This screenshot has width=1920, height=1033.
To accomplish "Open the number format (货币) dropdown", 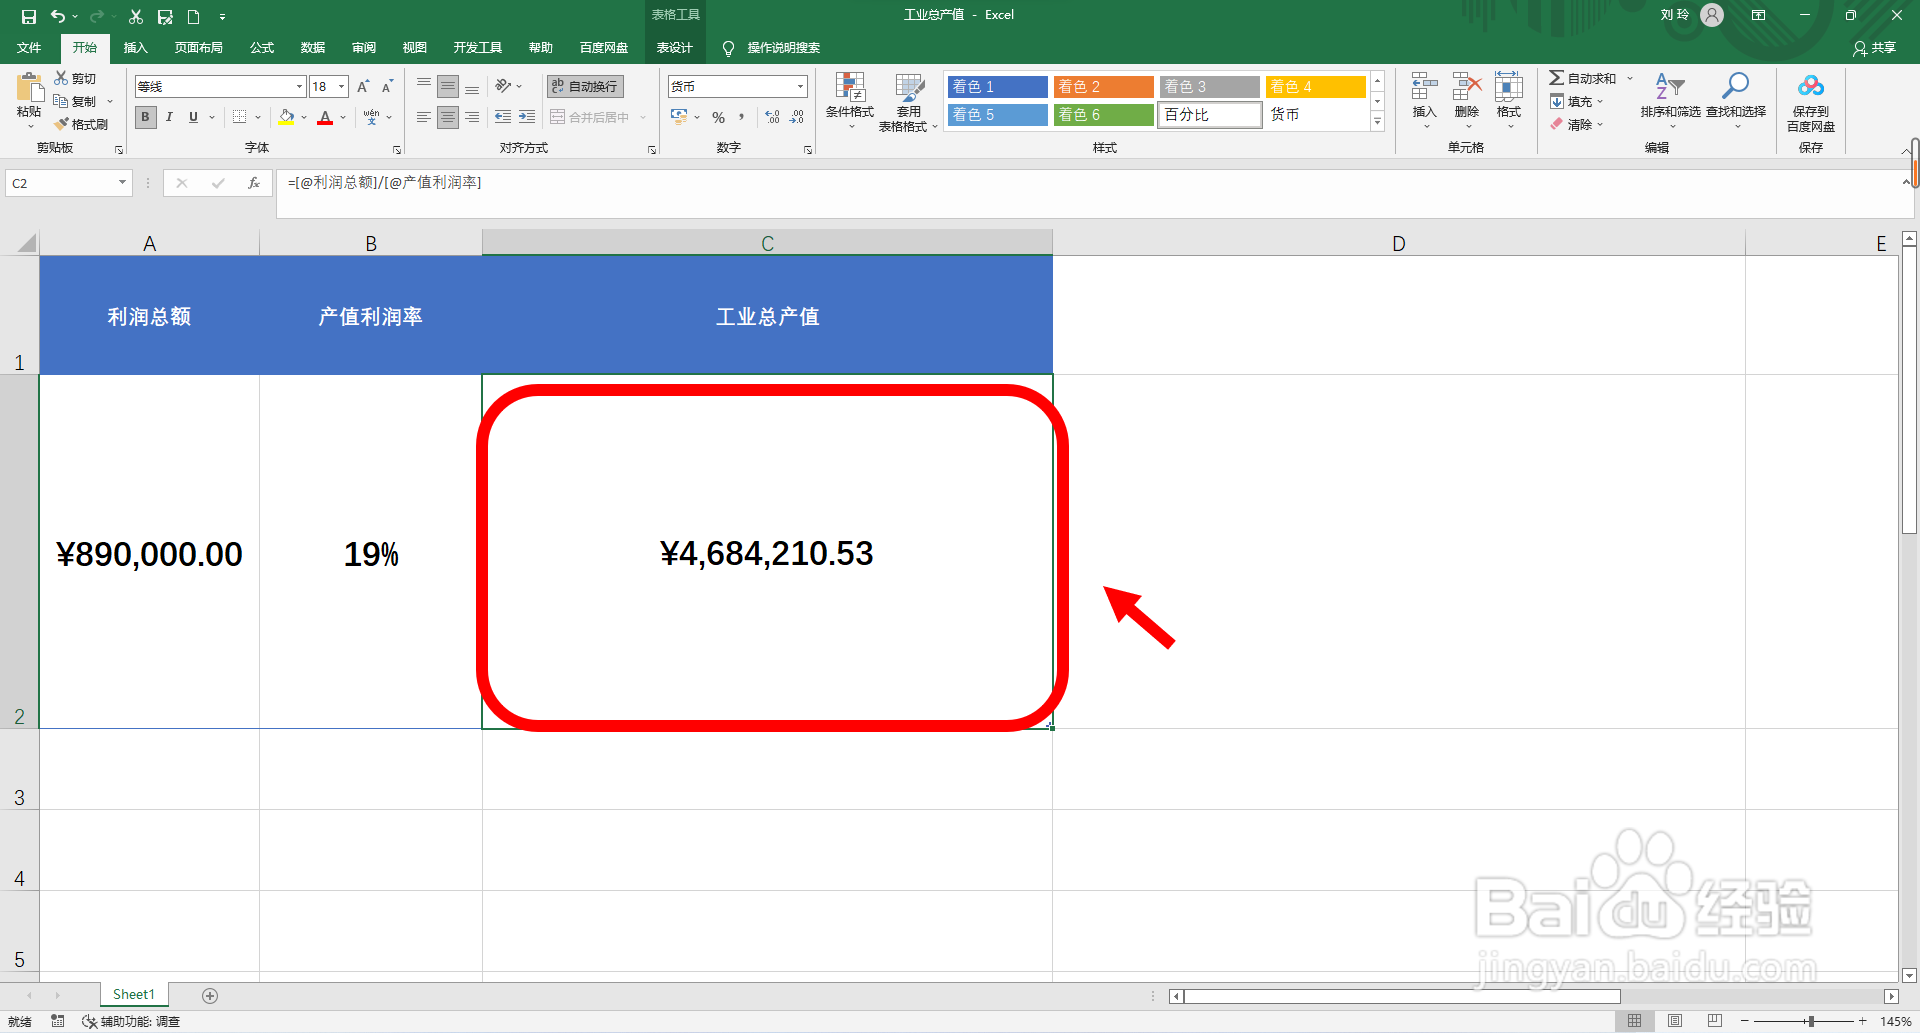I will pyautogui.click(x=800, y=87).
